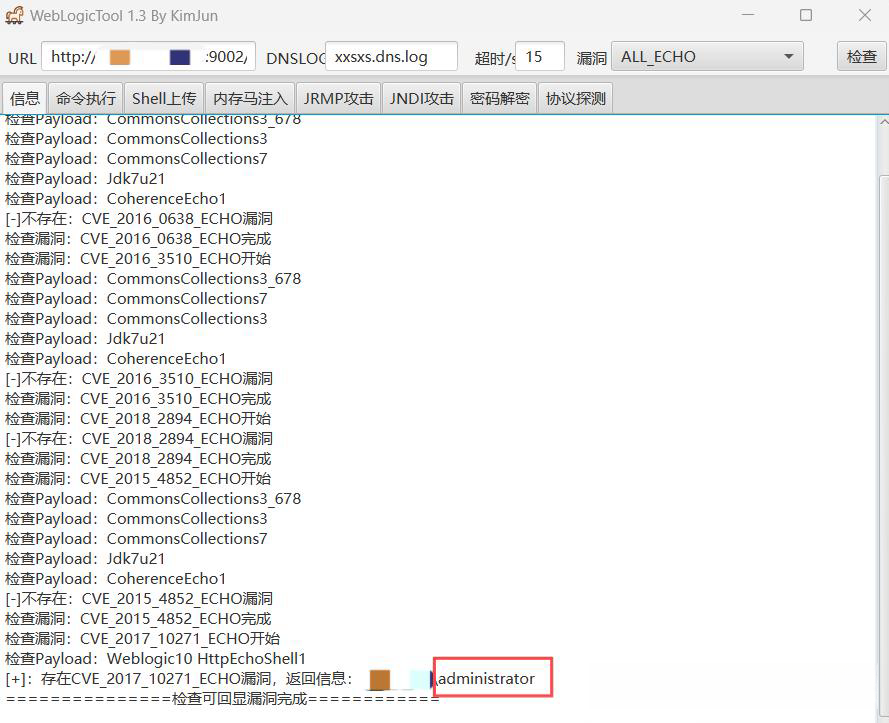
Task: Click the line '检查漏洞: CVE_2018_2894_ECHO开始'
Action: coord(138,418)
